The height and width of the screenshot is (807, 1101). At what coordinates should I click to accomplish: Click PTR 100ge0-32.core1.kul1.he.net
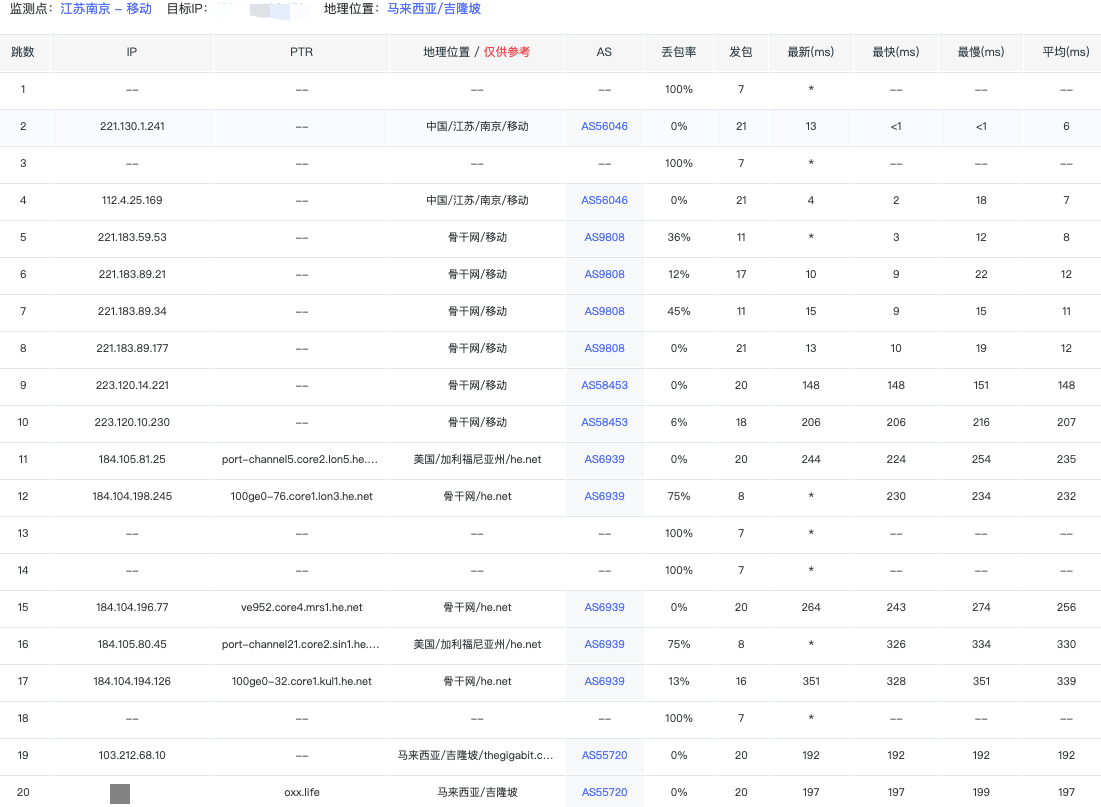(x=302, y=681)
